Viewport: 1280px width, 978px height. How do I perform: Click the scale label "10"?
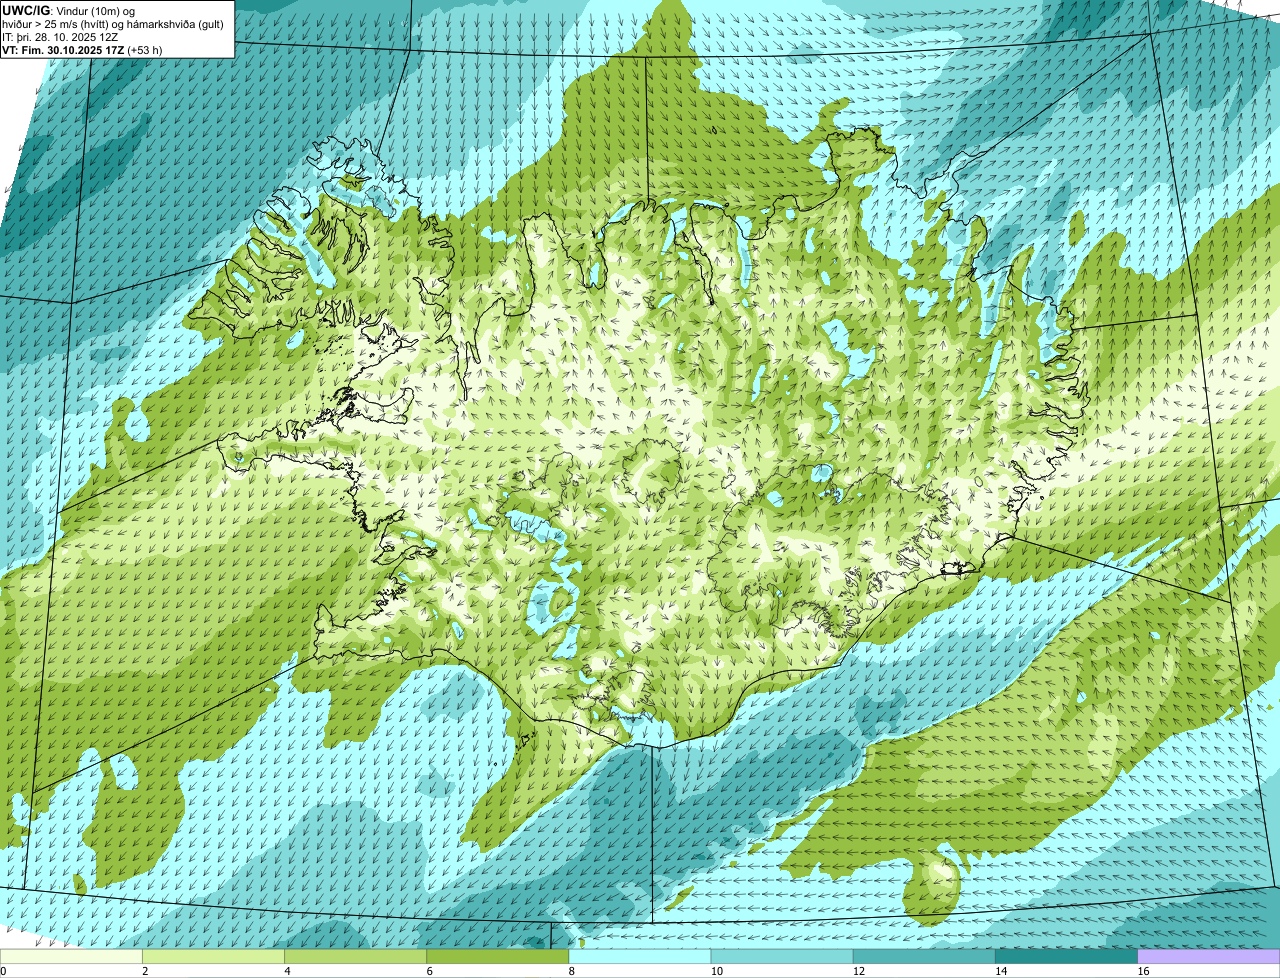716,971
